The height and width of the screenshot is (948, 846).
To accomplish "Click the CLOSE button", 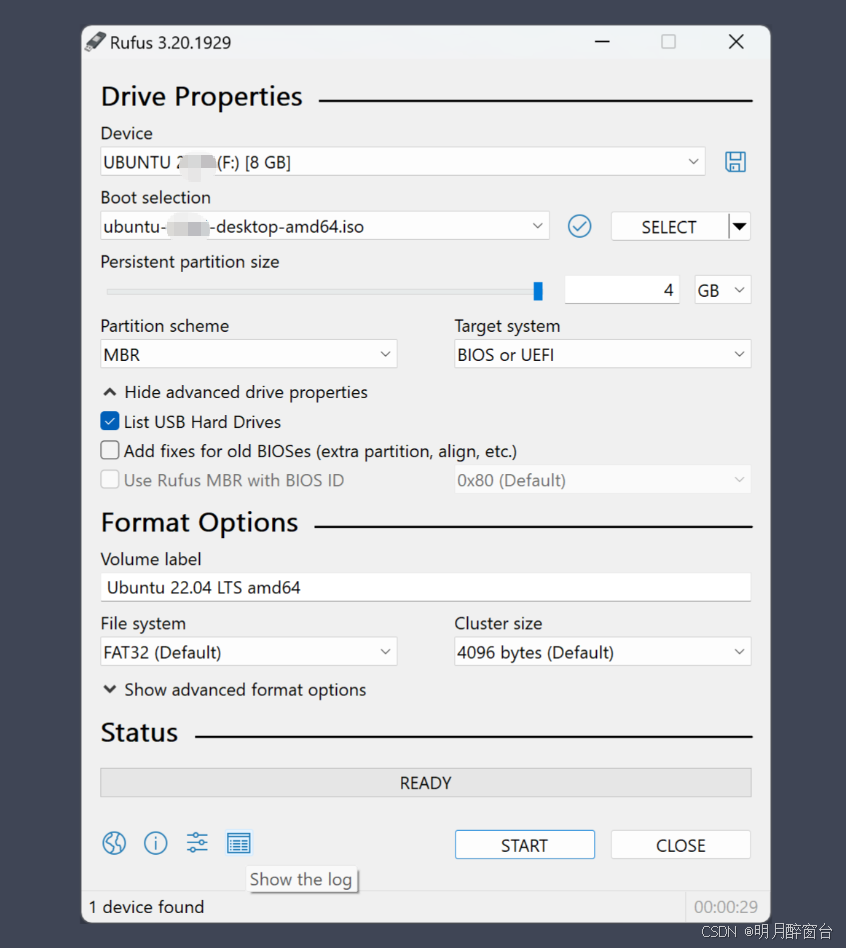I will click(680, 845).
